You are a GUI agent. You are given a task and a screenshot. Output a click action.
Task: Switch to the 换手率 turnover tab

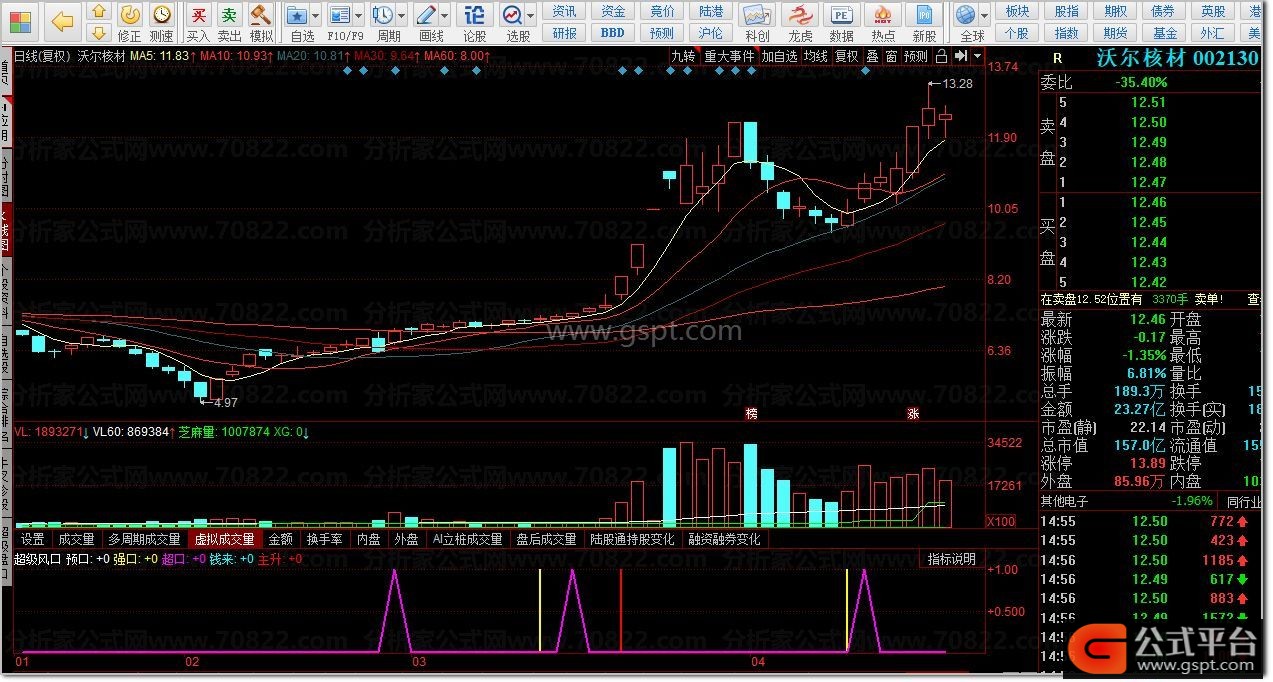coord(325,539)
